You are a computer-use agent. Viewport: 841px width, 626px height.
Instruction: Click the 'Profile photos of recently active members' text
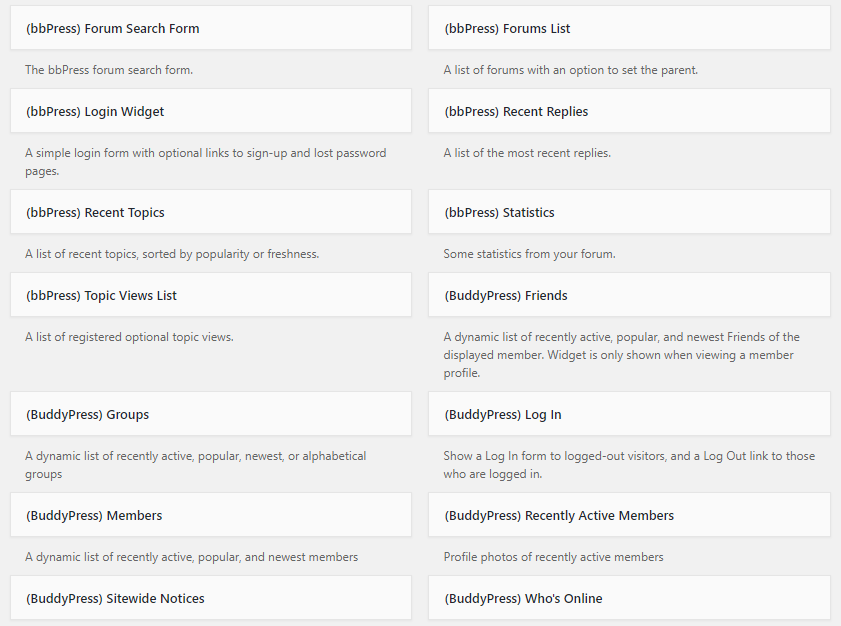click(x=554, y=557)
